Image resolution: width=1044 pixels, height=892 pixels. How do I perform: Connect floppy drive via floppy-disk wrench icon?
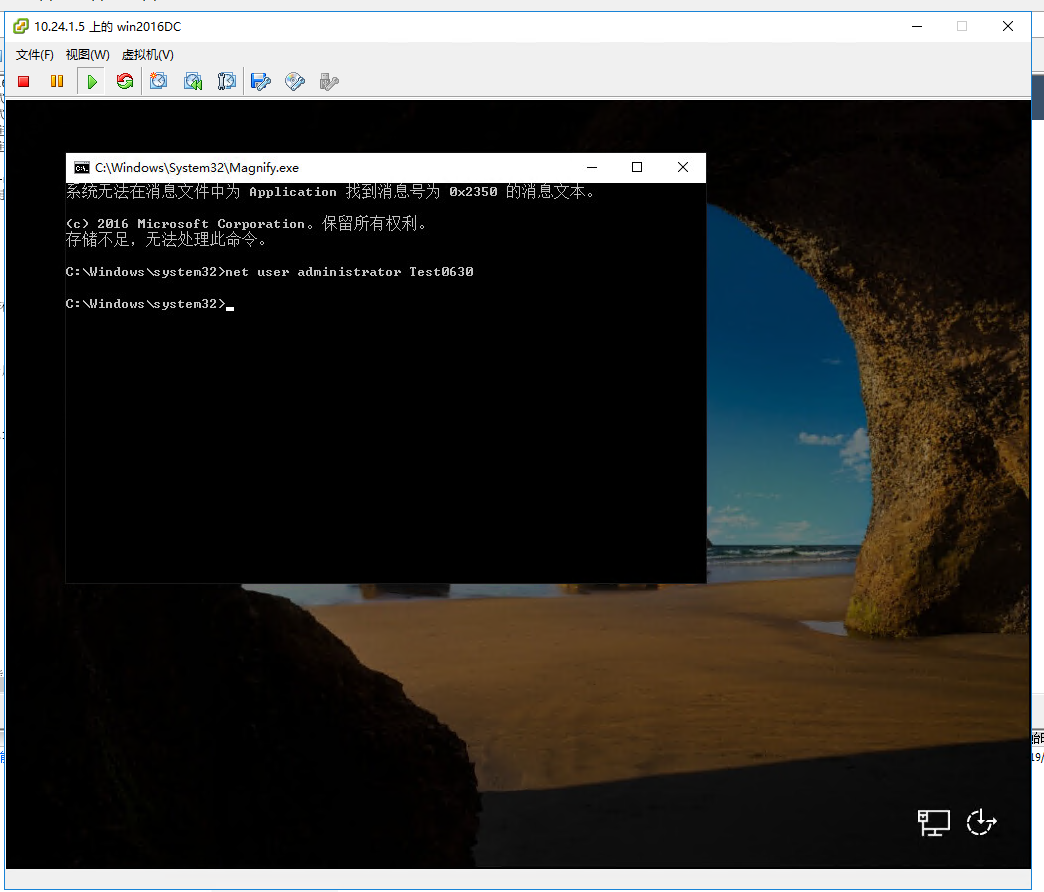tap(260, 81)
